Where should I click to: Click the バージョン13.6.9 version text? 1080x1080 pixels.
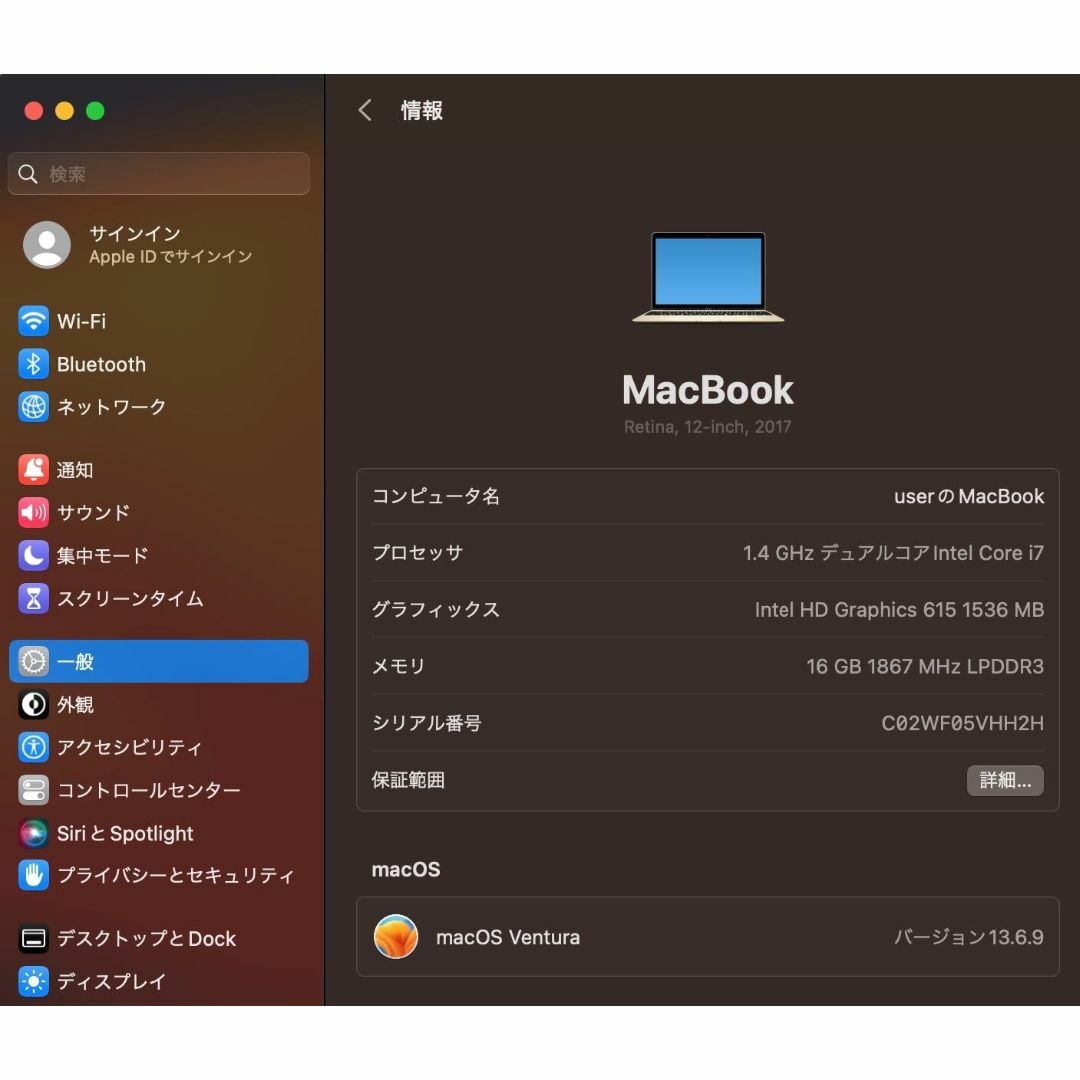(968, 937)
